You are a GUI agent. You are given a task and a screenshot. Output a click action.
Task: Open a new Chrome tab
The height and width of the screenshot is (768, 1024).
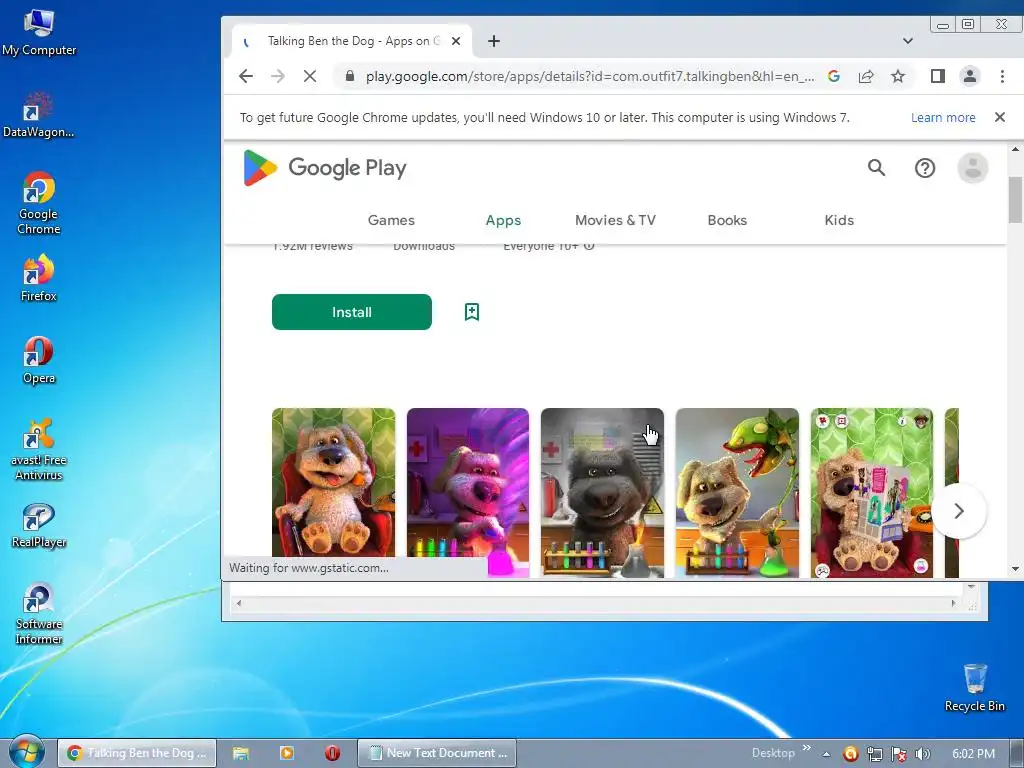pyautogui.click(x=494, y=41)
